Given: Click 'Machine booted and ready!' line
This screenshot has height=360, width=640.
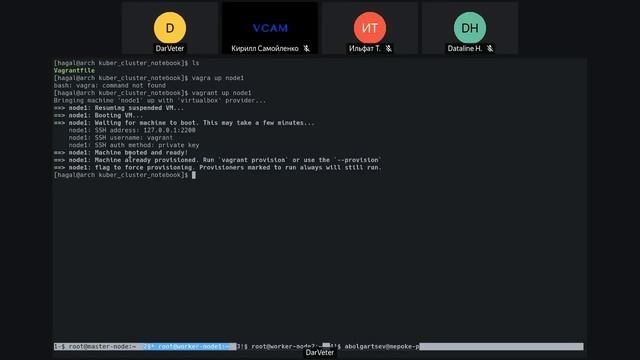Looking at the screenshot, I should [121, 153].
